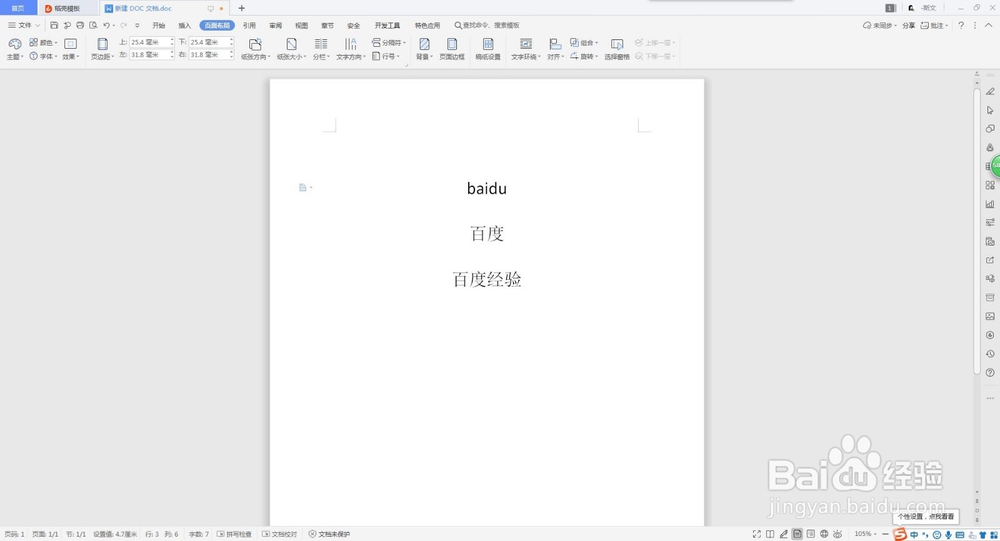The width and height of the screenshot is (1000, 541).
Task: Click the right margin (右) input field
Action: pyautogui.click(x=209, y=55)
